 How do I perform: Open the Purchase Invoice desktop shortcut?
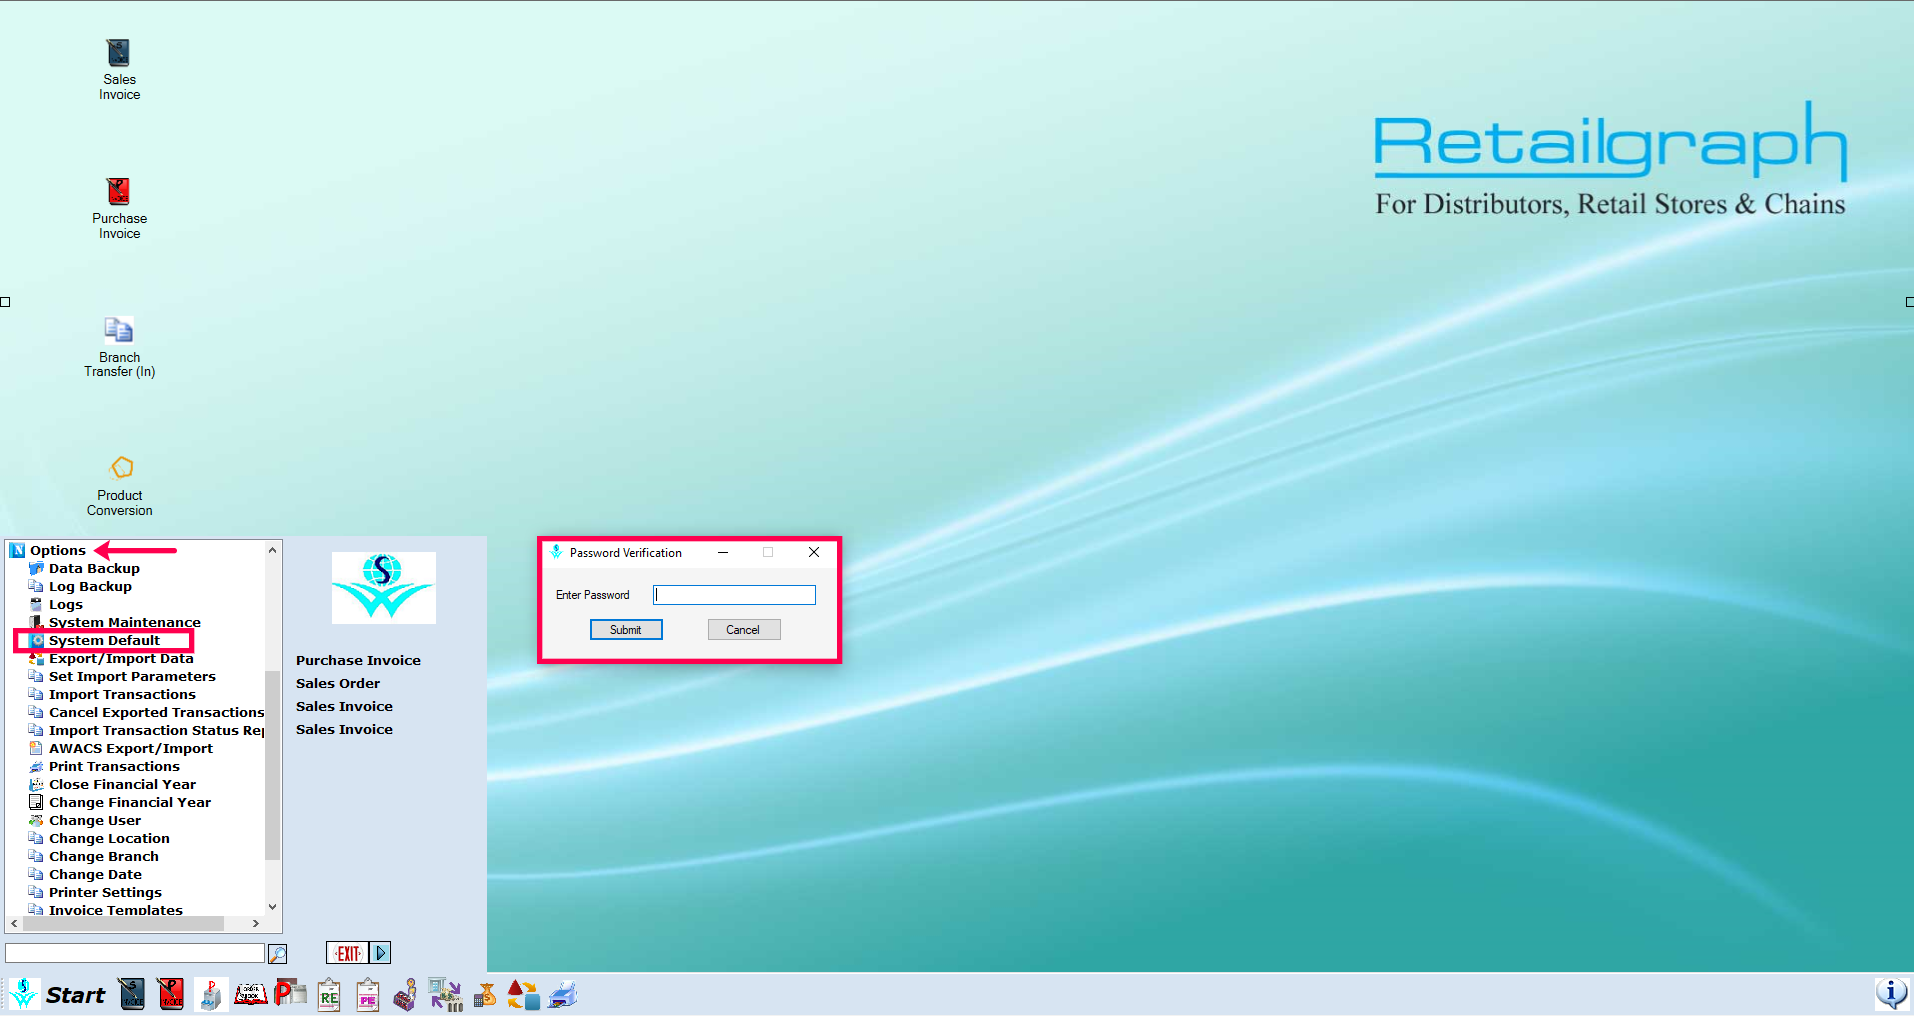tap(119, 208)
